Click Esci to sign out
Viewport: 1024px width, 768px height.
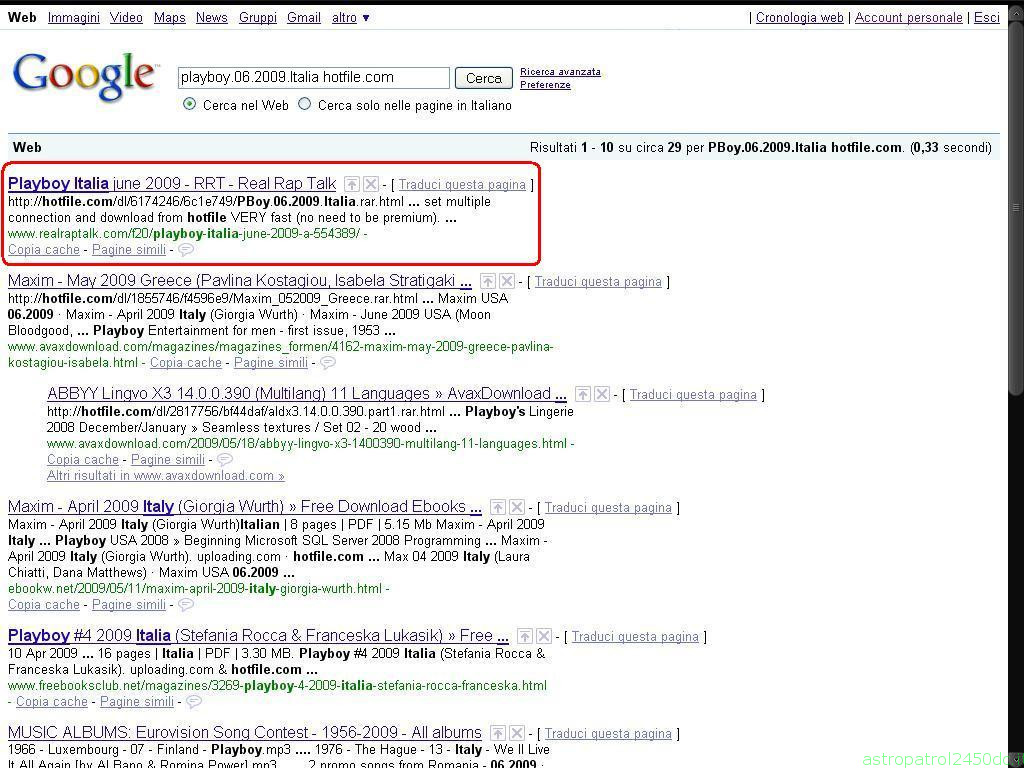[x=987, y=18]
